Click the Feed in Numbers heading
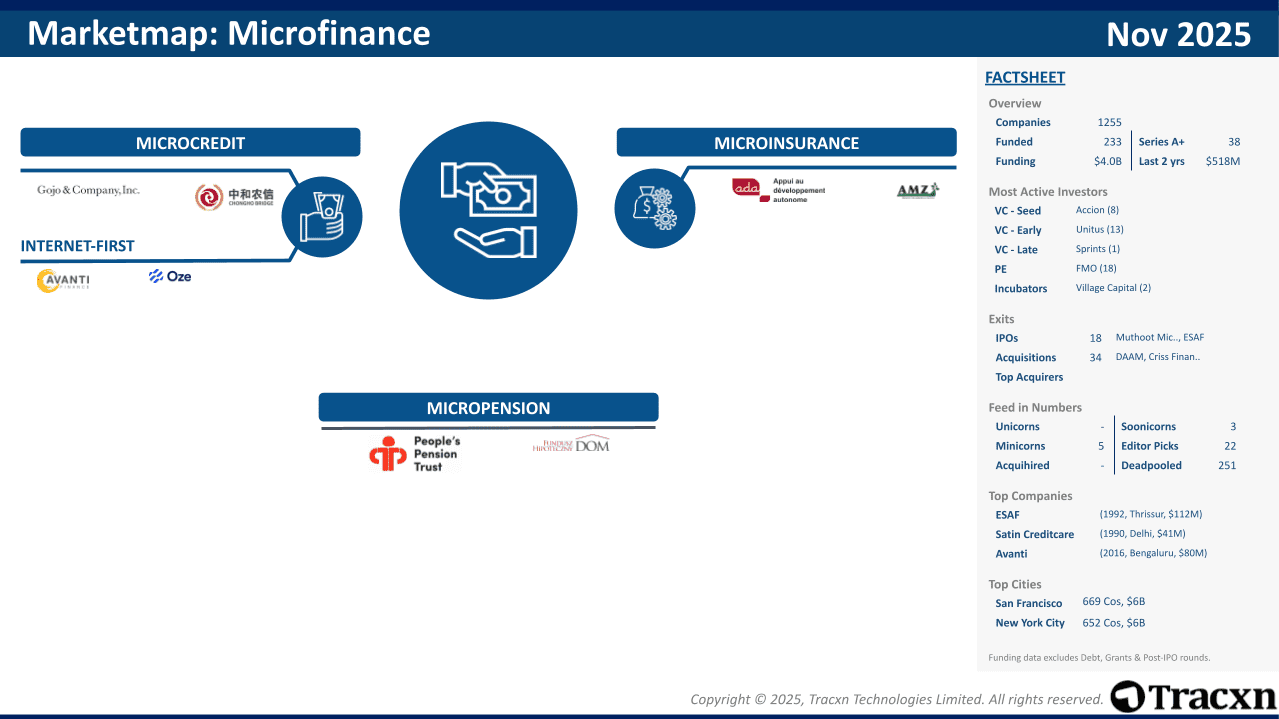 point(1035,407)
